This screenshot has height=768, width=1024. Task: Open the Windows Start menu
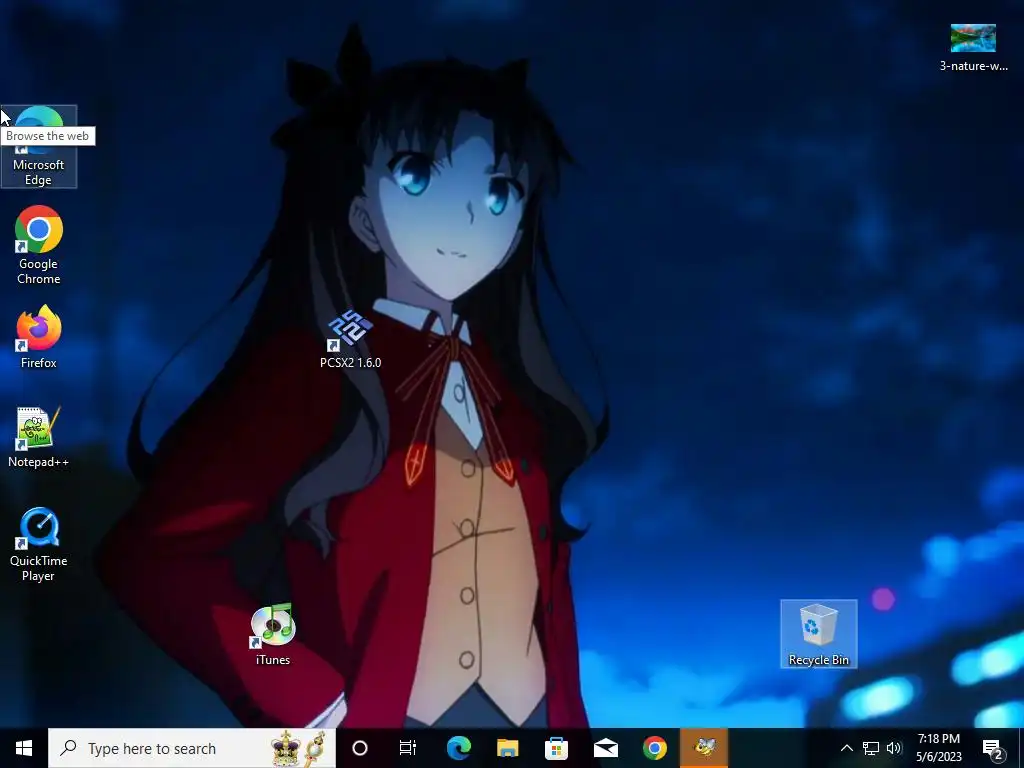(x=24, y=748)
